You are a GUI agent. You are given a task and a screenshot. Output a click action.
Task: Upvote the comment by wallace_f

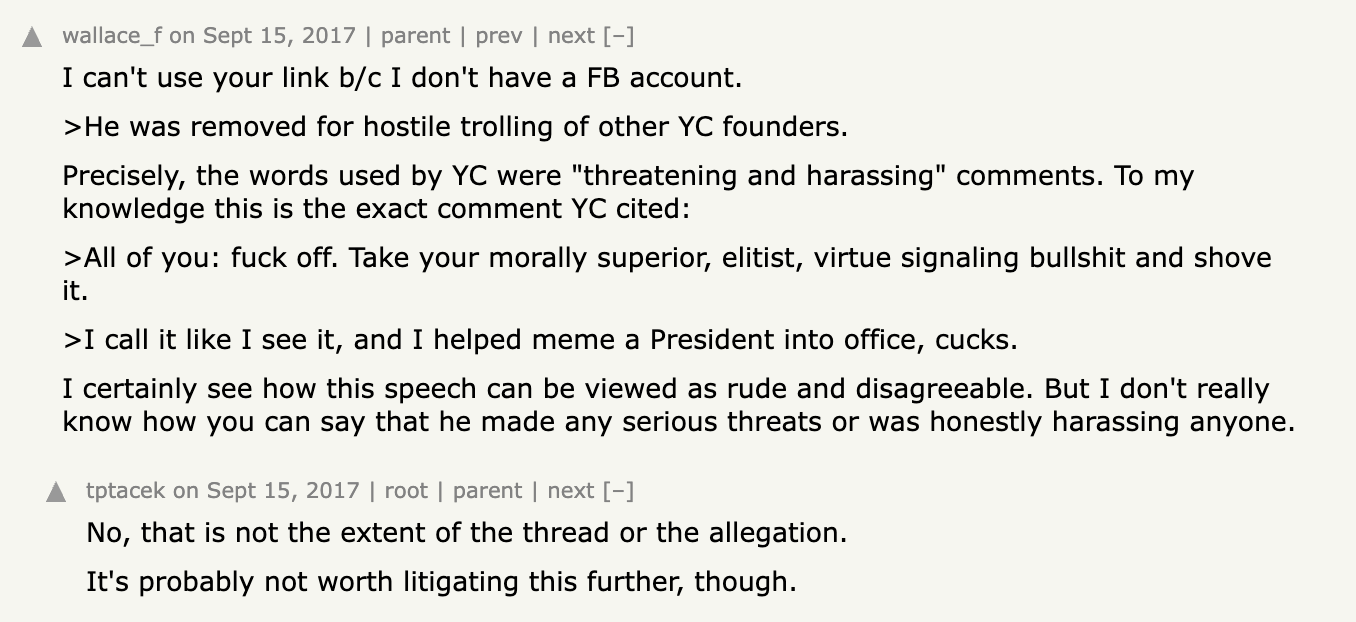click(32, 37)
